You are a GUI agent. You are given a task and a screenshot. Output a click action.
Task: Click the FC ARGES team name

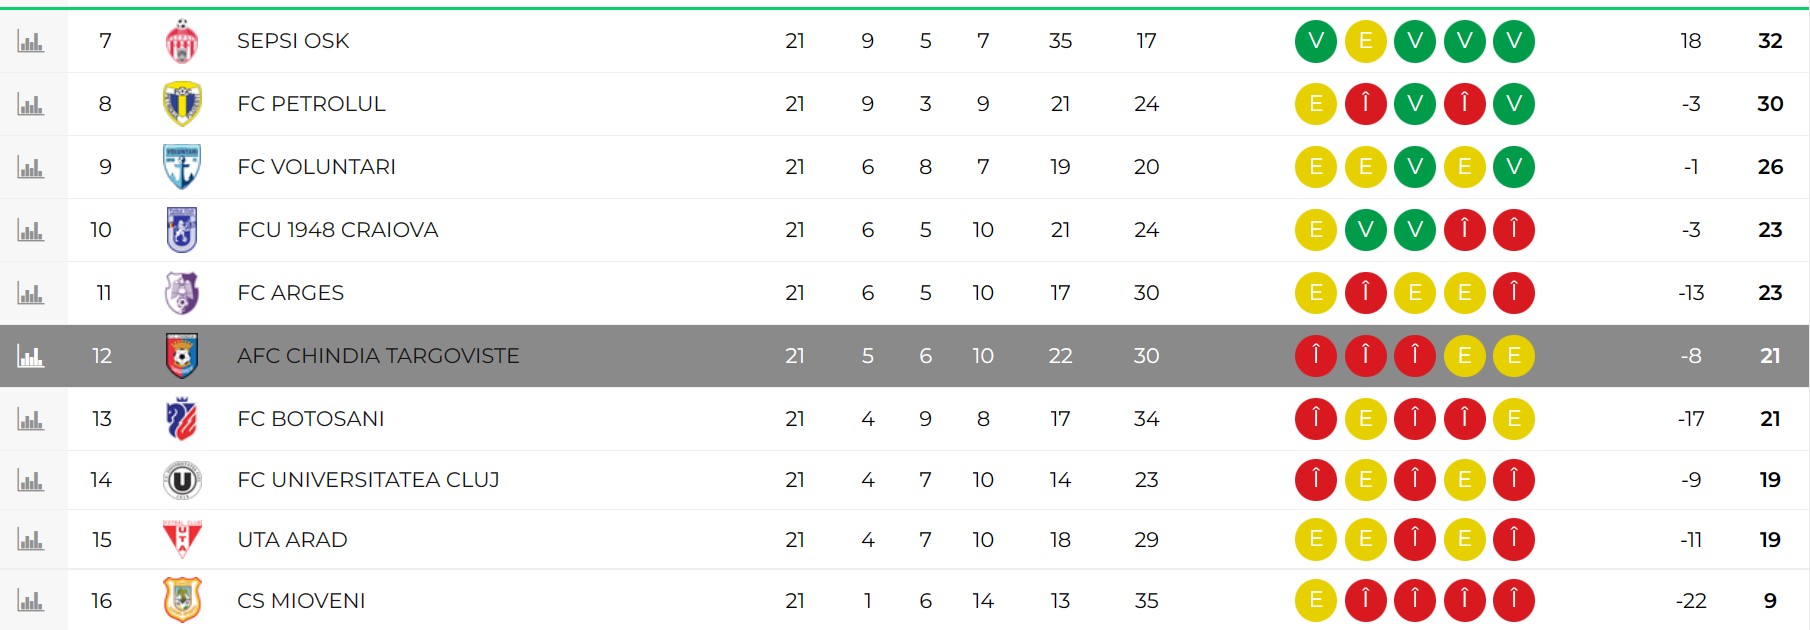pyautogui.click(x=290, y=293)
